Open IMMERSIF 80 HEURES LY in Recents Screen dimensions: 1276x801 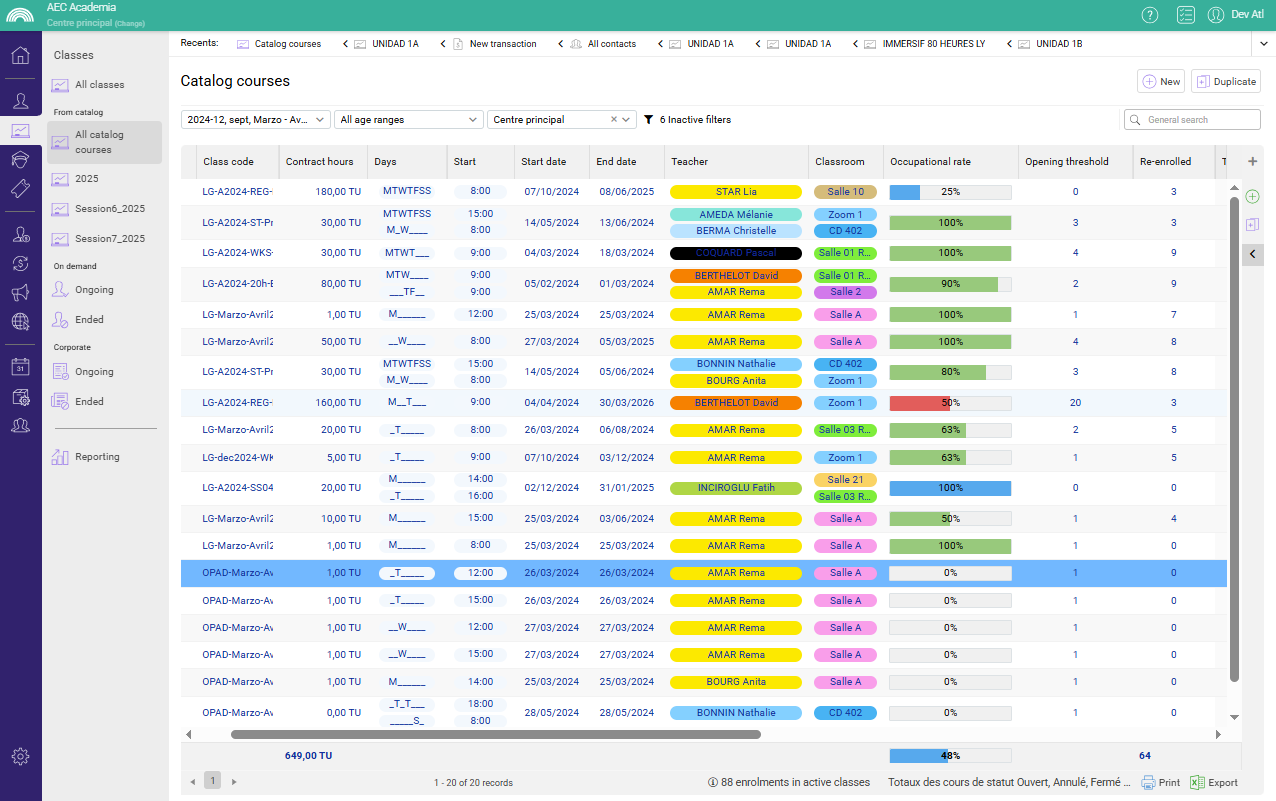pos(925,44)
